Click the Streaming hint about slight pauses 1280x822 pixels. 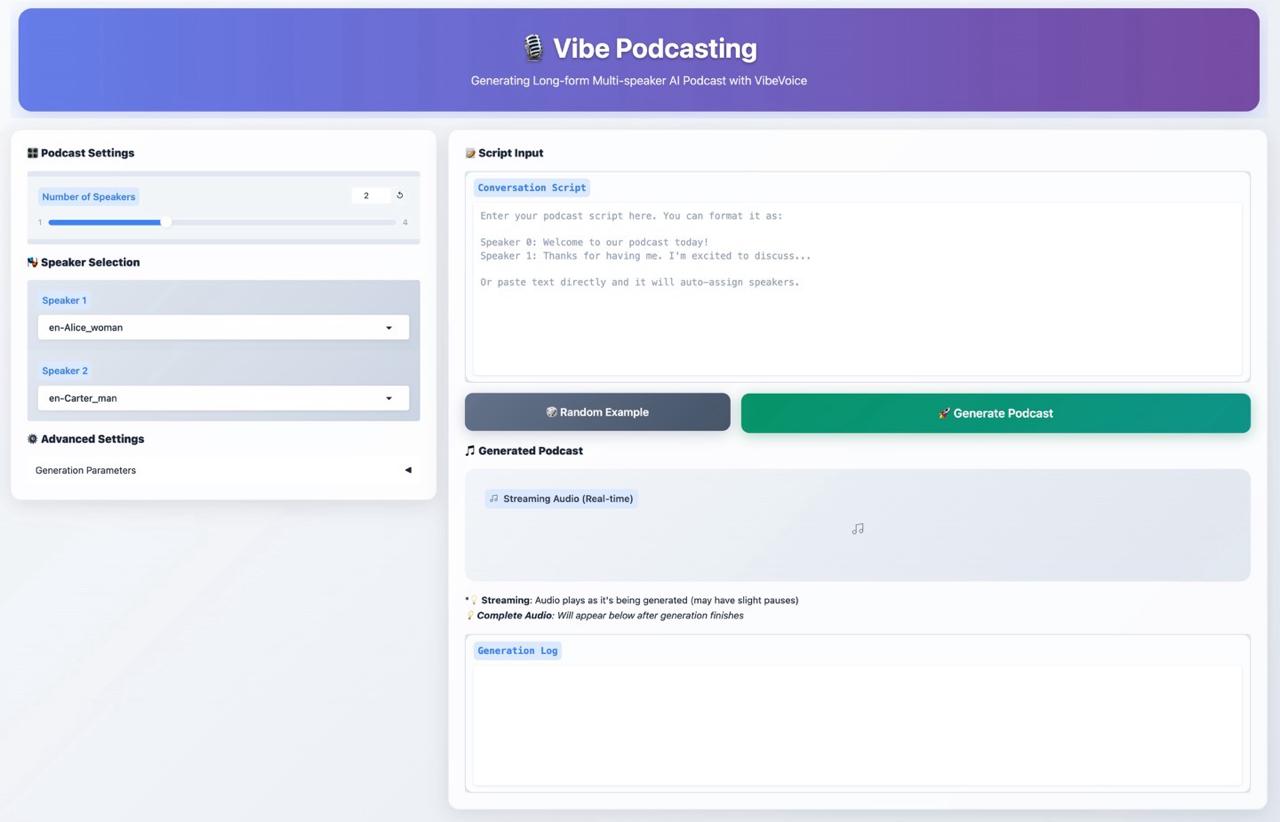point(639,600)
